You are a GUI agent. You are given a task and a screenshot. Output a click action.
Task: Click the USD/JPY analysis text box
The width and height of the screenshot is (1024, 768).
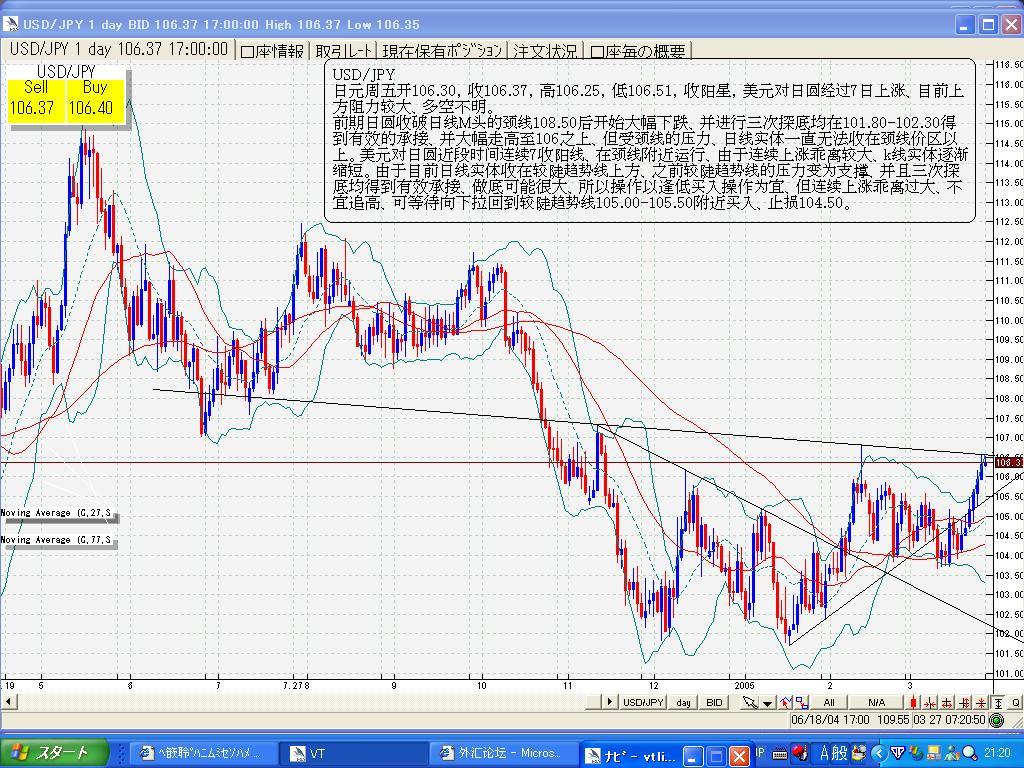[x=650, y=140]
